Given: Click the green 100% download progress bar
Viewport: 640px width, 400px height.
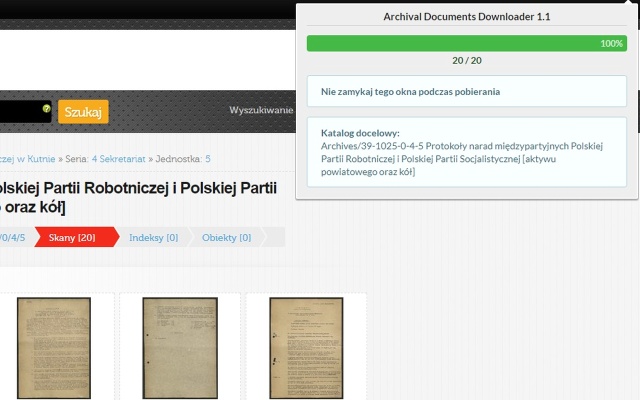Looking at the screenshot, I should 467,43.
